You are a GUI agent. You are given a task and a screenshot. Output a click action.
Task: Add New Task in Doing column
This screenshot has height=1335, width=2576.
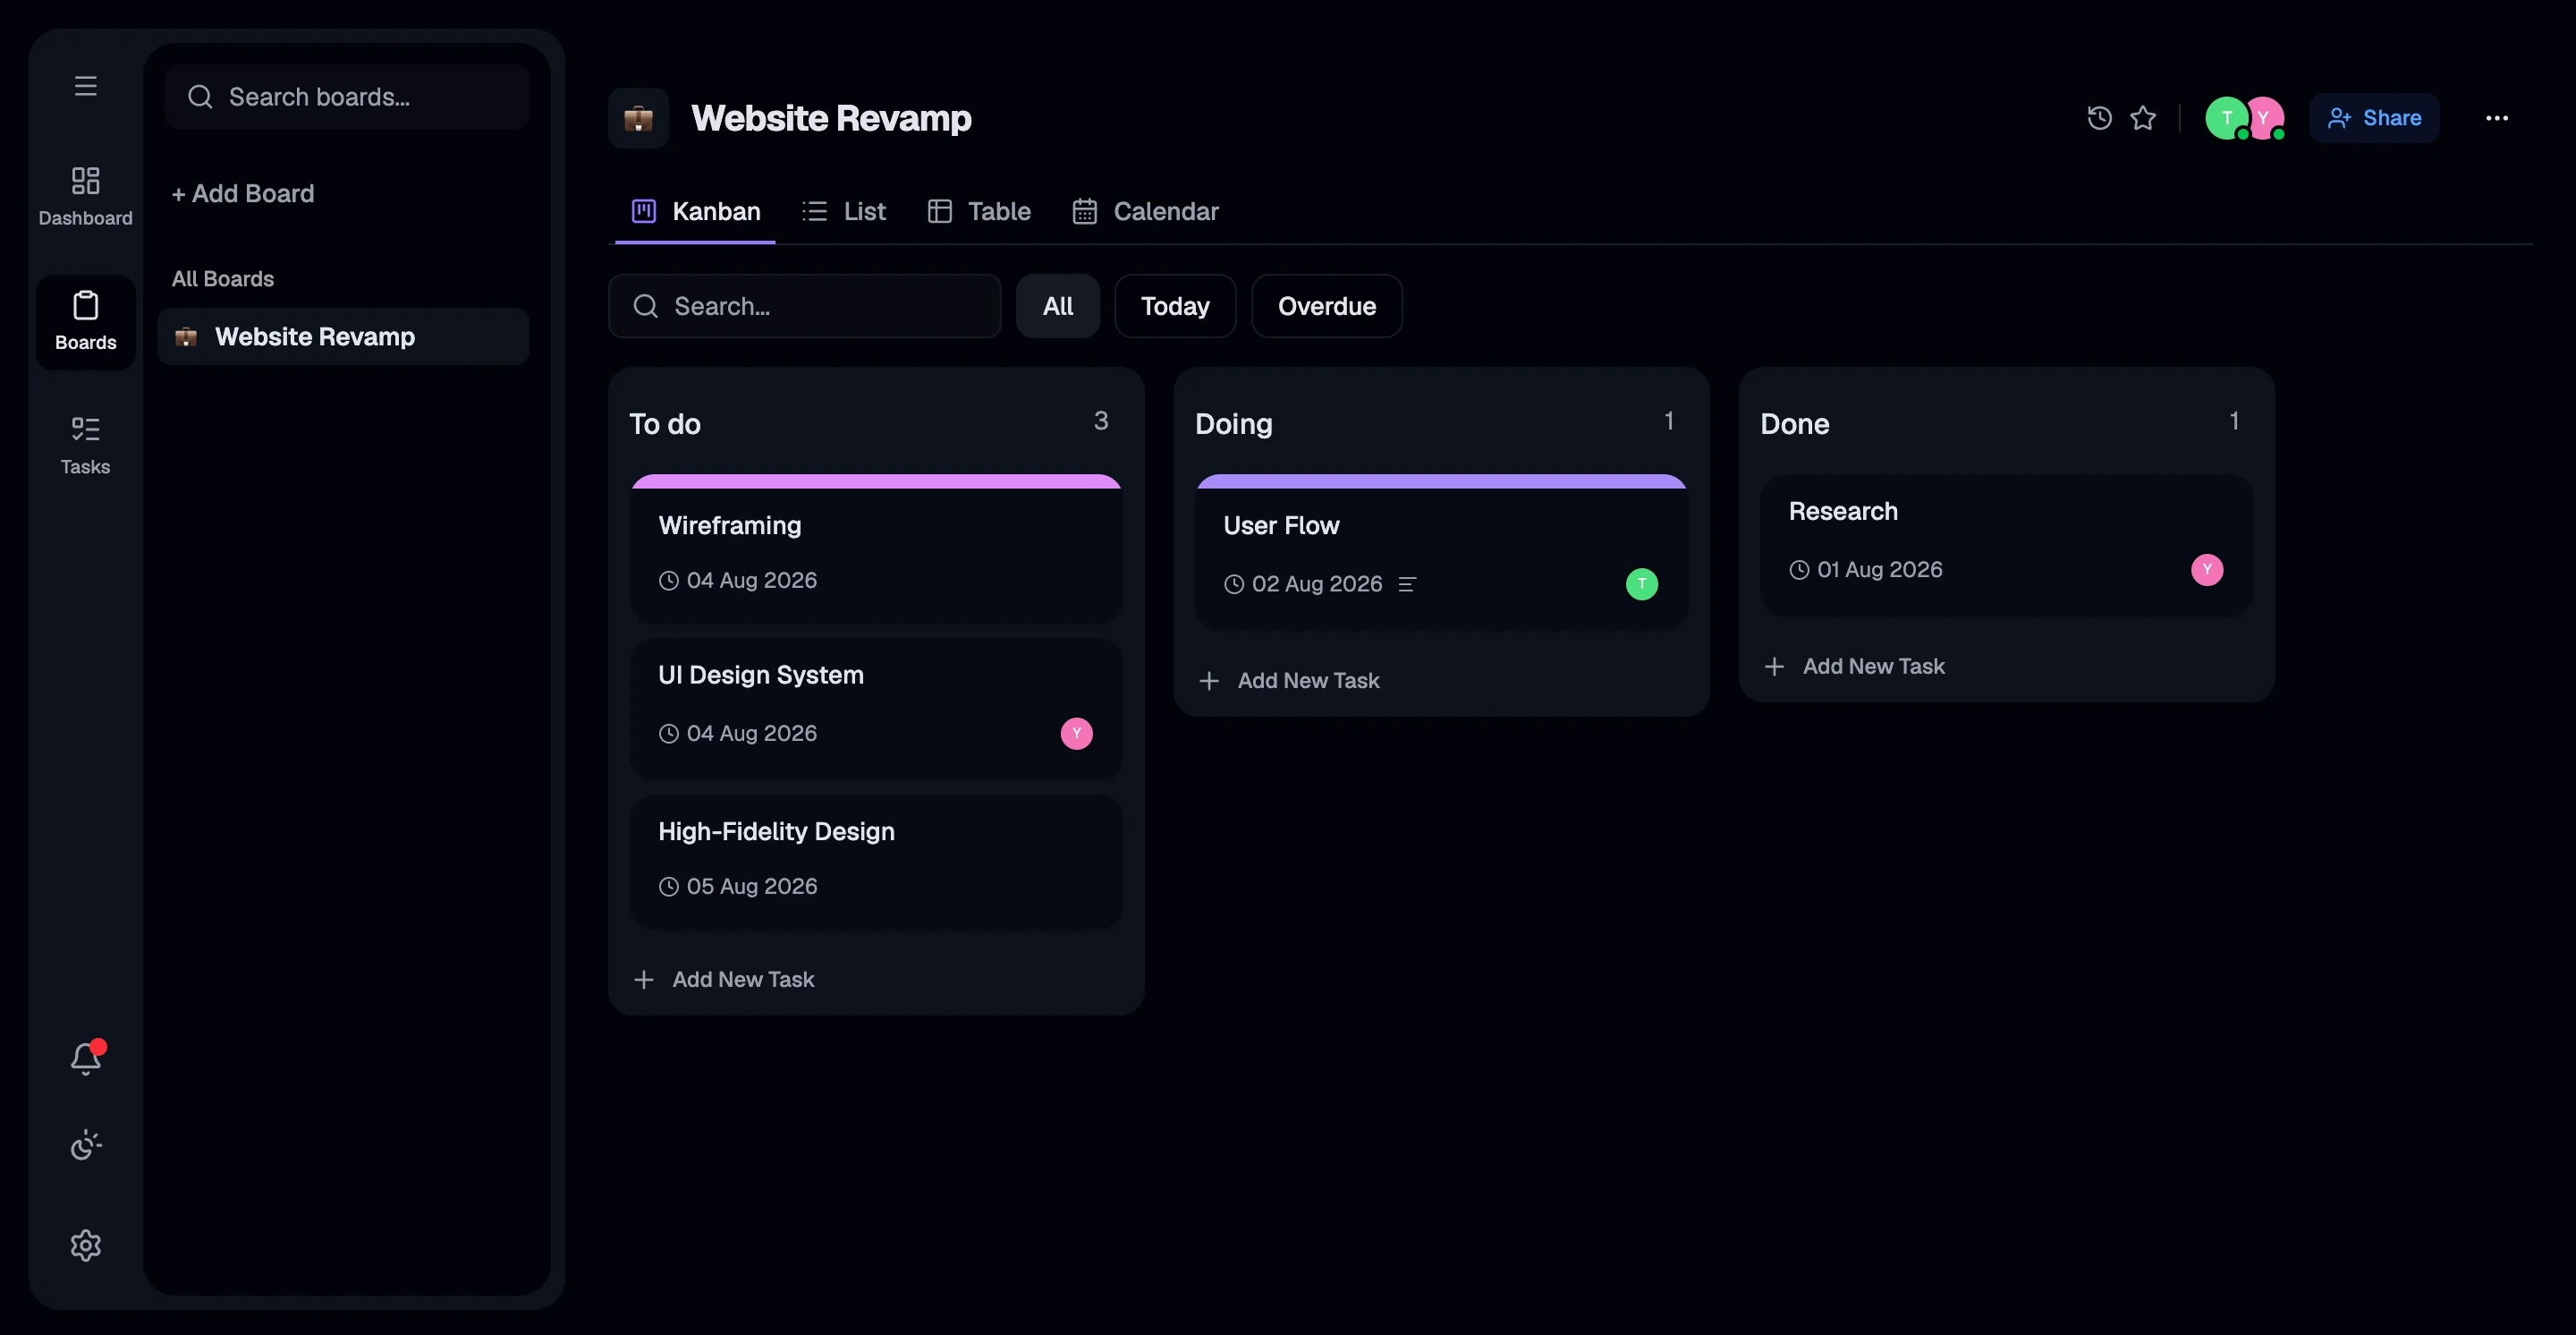pos(1289,680)
